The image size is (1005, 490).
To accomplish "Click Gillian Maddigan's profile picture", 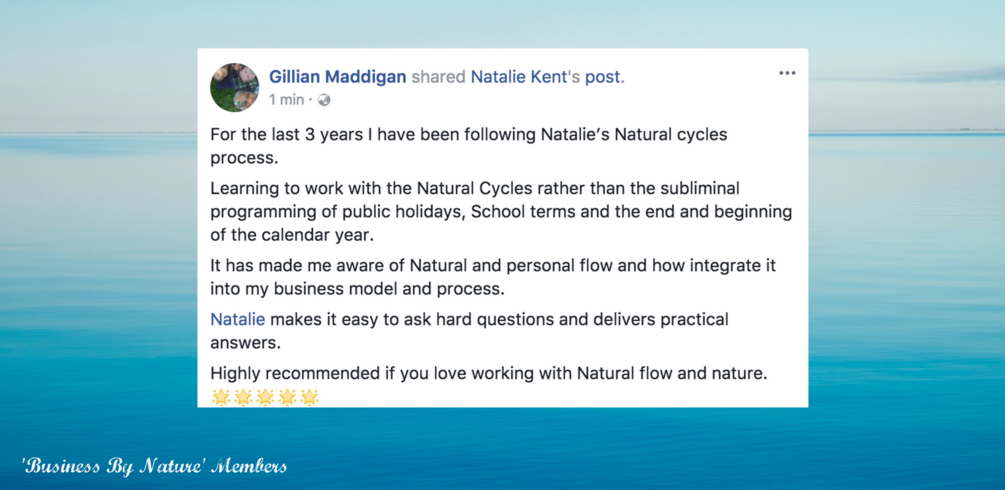I will (x=235, y=87).
